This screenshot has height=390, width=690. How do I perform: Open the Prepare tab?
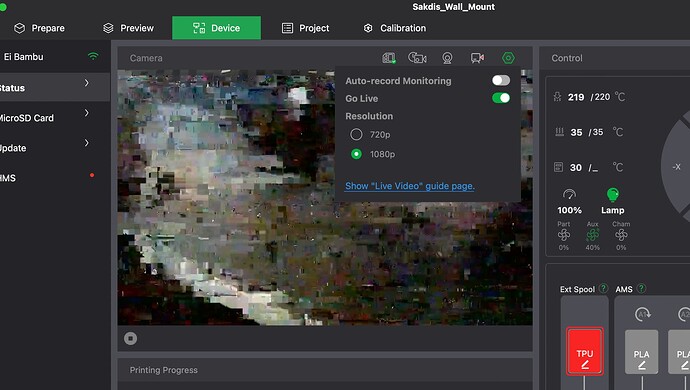pos(39,28)
